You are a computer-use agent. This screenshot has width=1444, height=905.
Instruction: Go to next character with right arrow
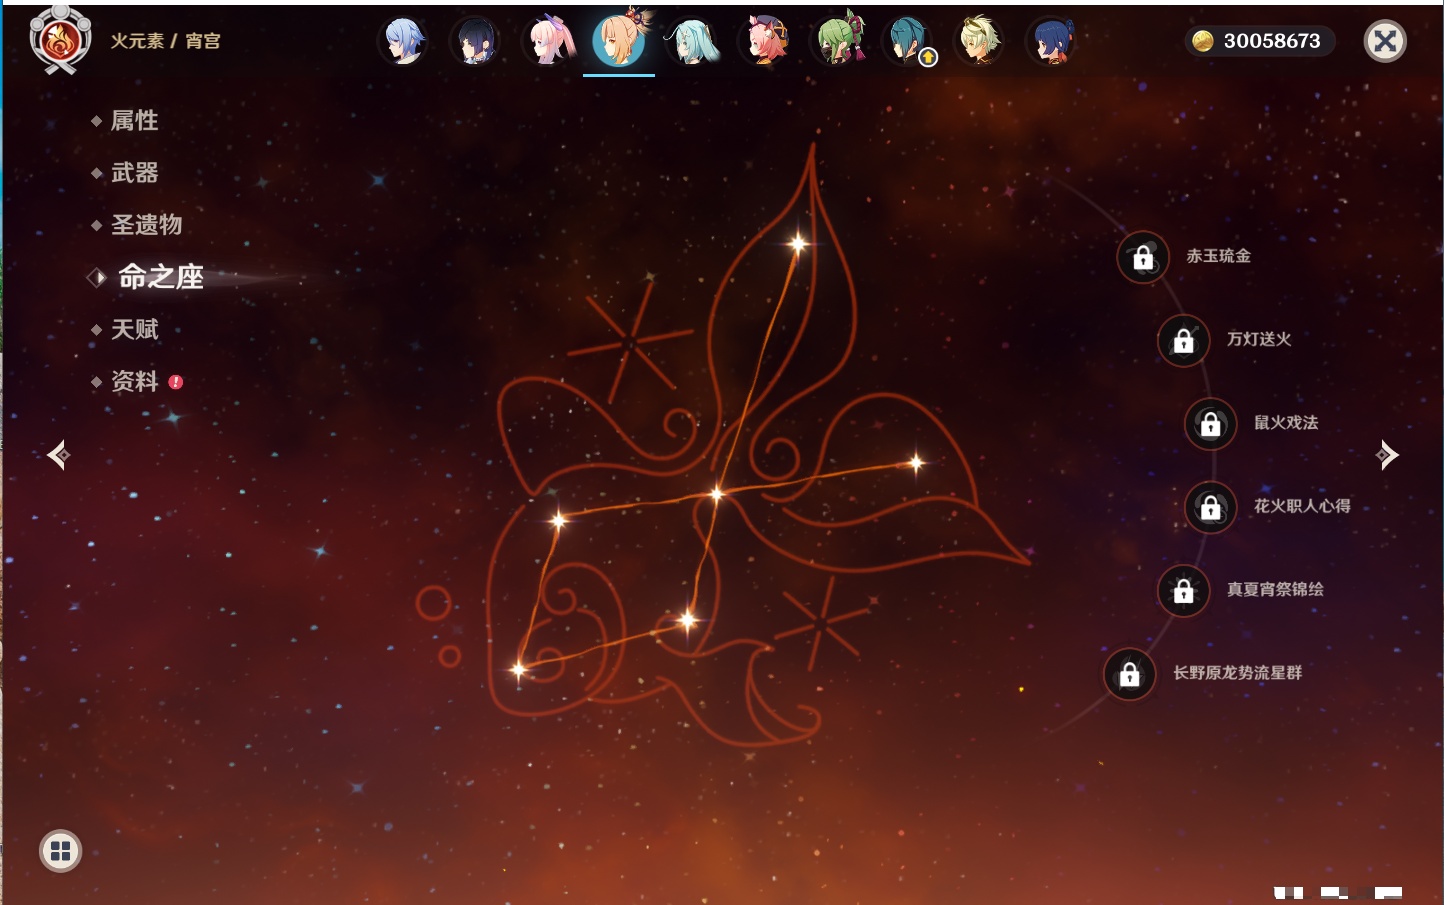pos(1387,455)
